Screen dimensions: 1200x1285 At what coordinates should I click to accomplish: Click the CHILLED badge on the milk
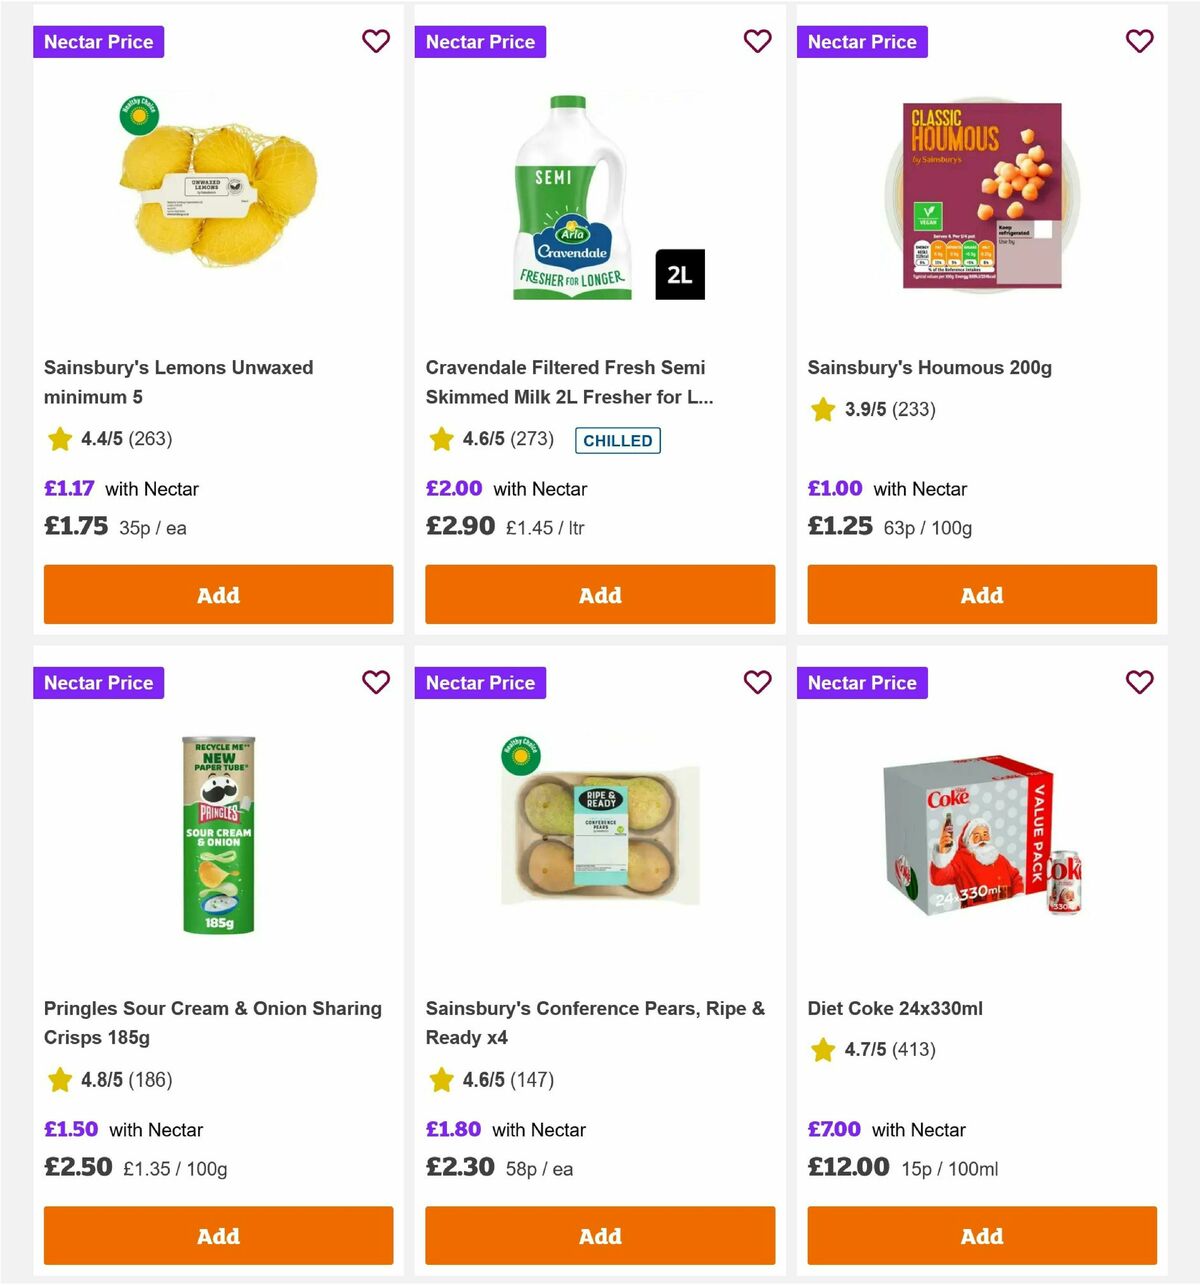[x=618, y=440]
